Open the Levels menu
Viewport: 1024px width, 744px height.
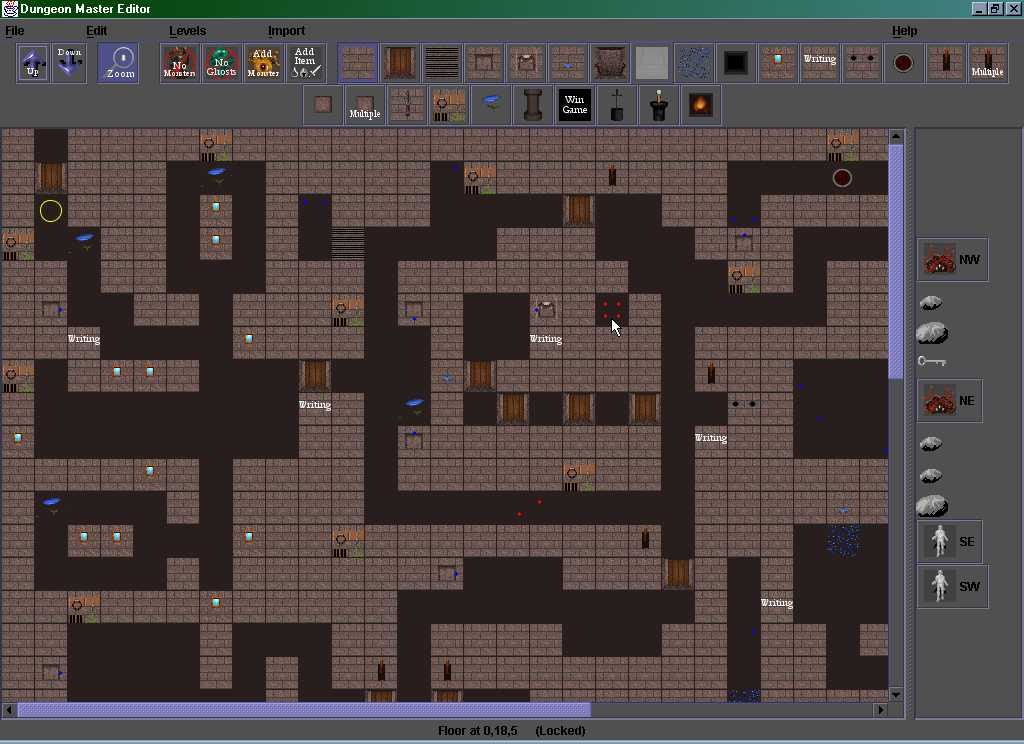(187, 31)
